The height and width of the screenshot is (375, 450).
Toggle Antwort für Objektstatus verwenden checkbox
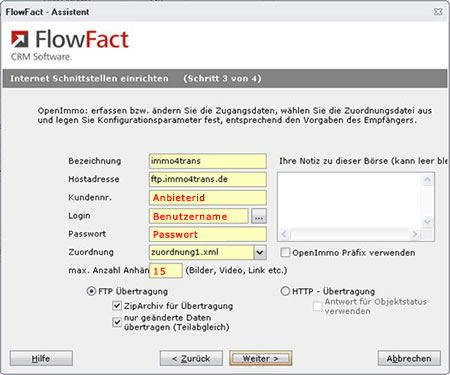pyautogui.click(x=317, y=306)
